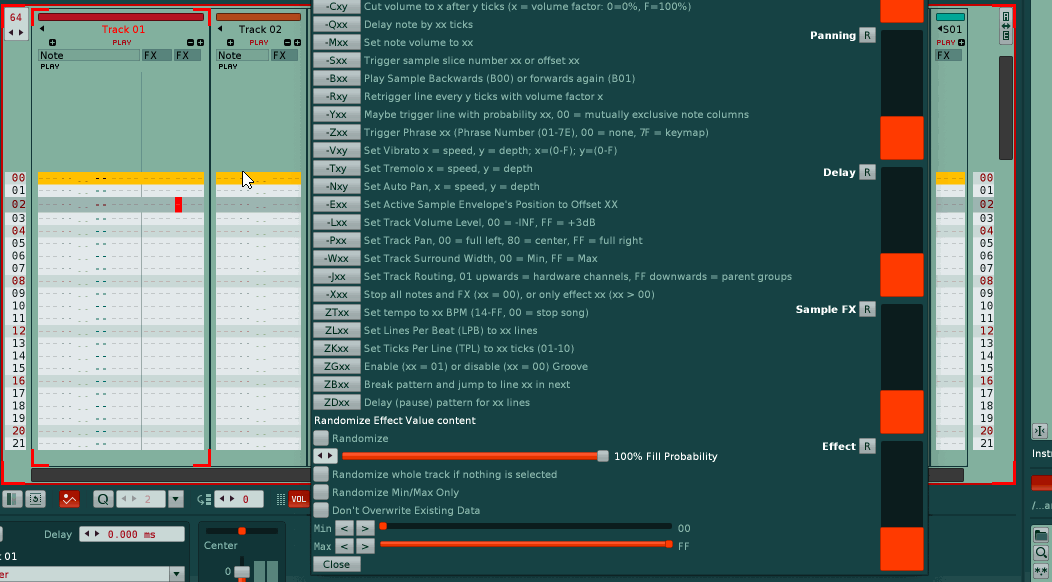The width and height of the screenshot is (1052, 582).
Task: Click the Quantize 'Q' button
Action: [103, 499]
